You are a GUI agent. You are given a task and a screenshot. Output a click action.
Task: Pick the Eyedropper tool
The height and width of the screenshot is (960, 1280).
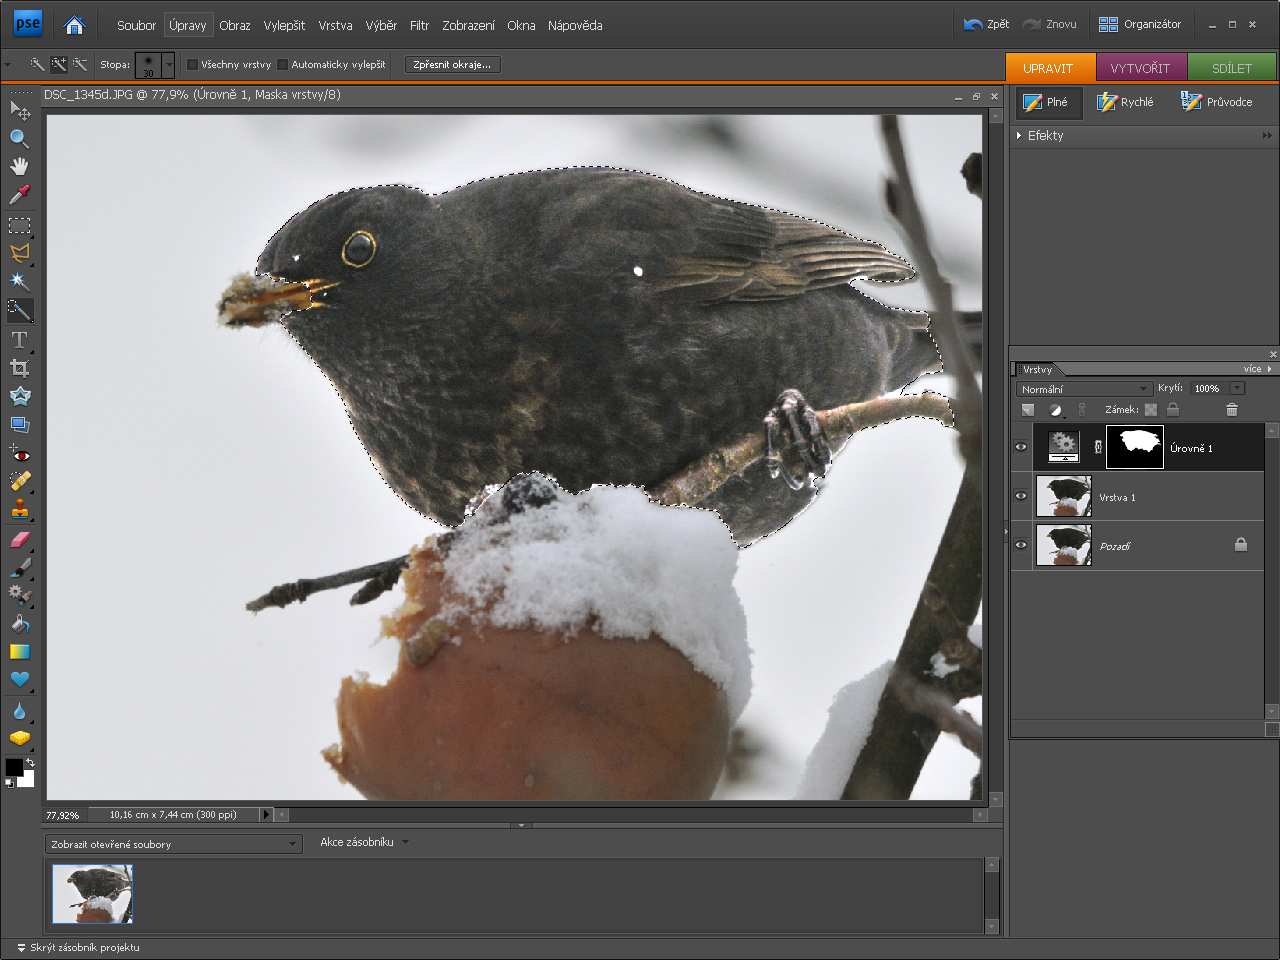click(19, 195)
